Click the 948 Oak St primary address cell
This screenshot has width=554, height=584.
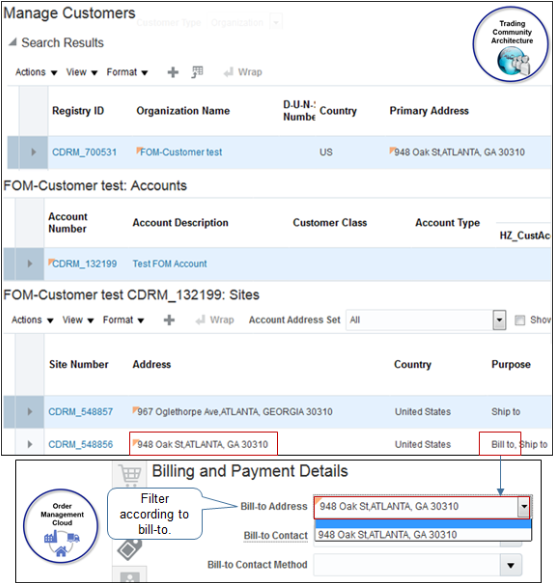click(x=459, y=152)
